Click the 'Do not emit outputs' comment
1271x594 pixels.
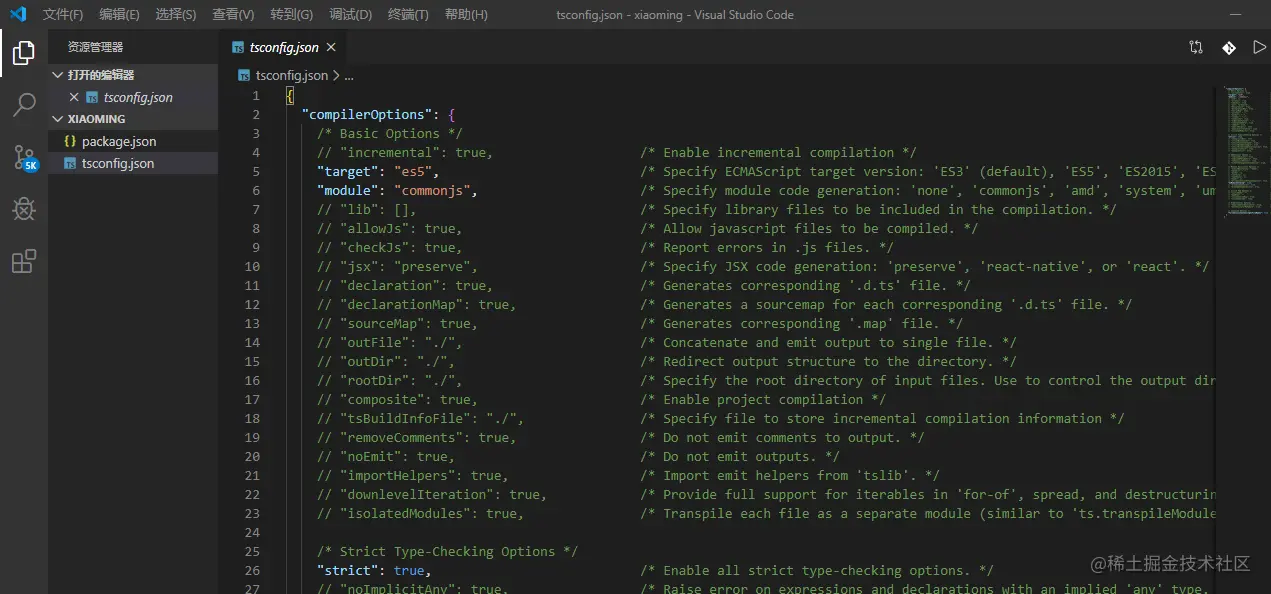click(740, 456)
